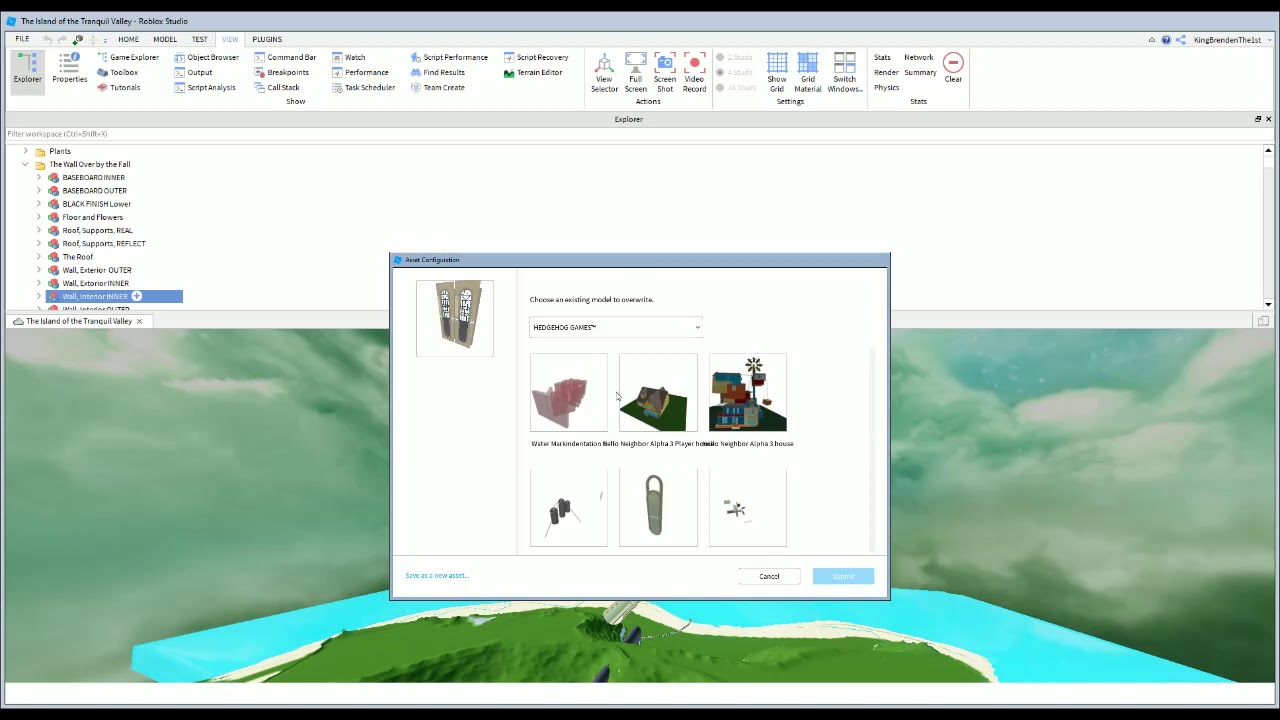Viewport: 1280px width, 720px height.
Task: Toggle Physics stats
Action: (x=886, y=87)
